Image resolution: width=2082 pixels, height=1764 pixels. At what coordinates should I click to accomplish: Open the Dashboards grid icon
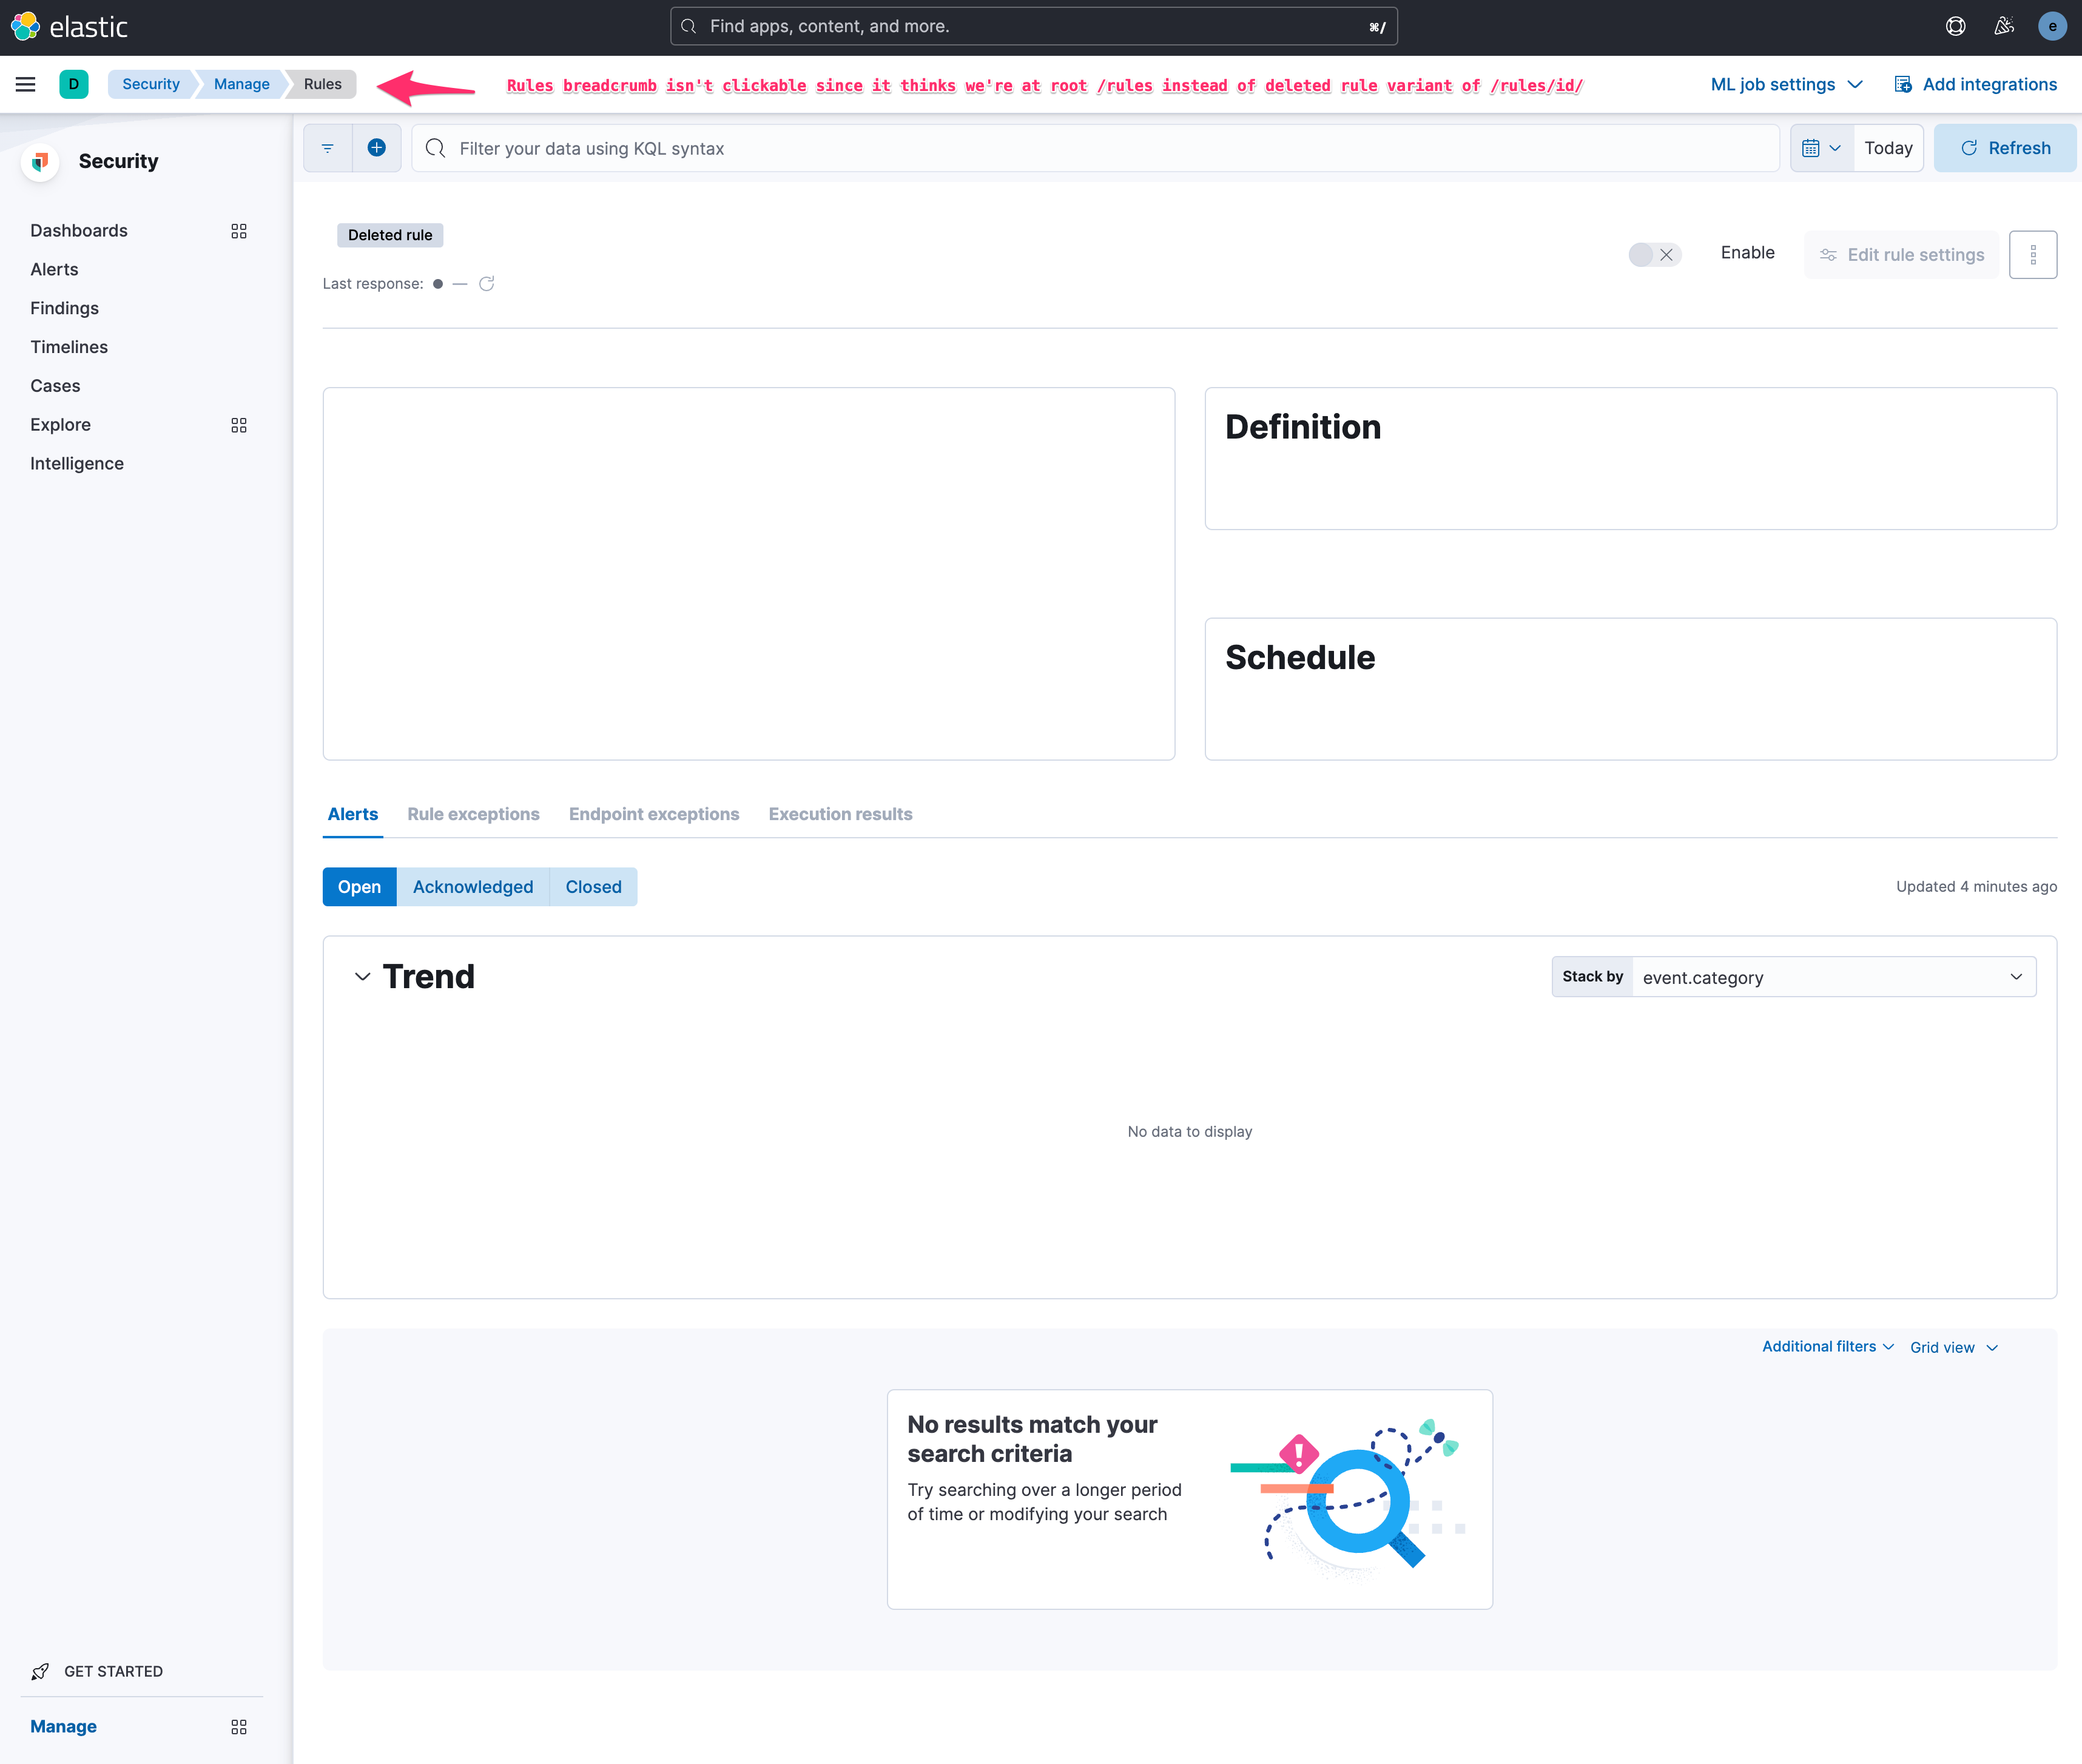(239, 231)
